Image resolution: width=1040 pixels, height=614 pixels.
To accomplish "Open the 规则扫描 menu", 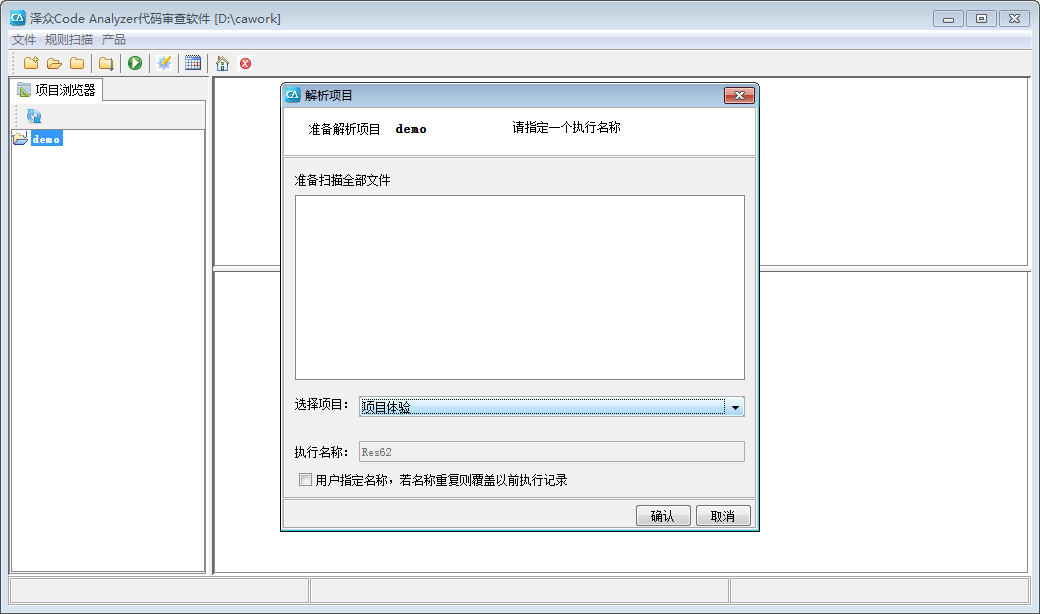I will (69, 40).
